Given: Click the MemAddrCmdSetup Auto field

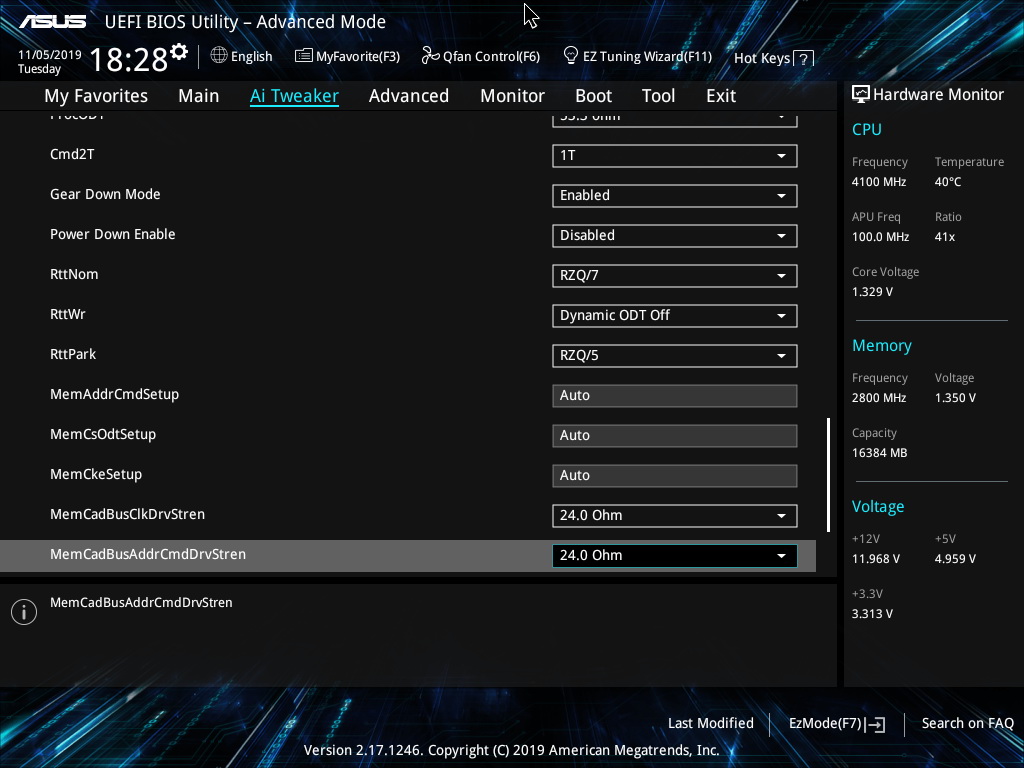Looking at the screenshot, I should (x=675, y=395).
